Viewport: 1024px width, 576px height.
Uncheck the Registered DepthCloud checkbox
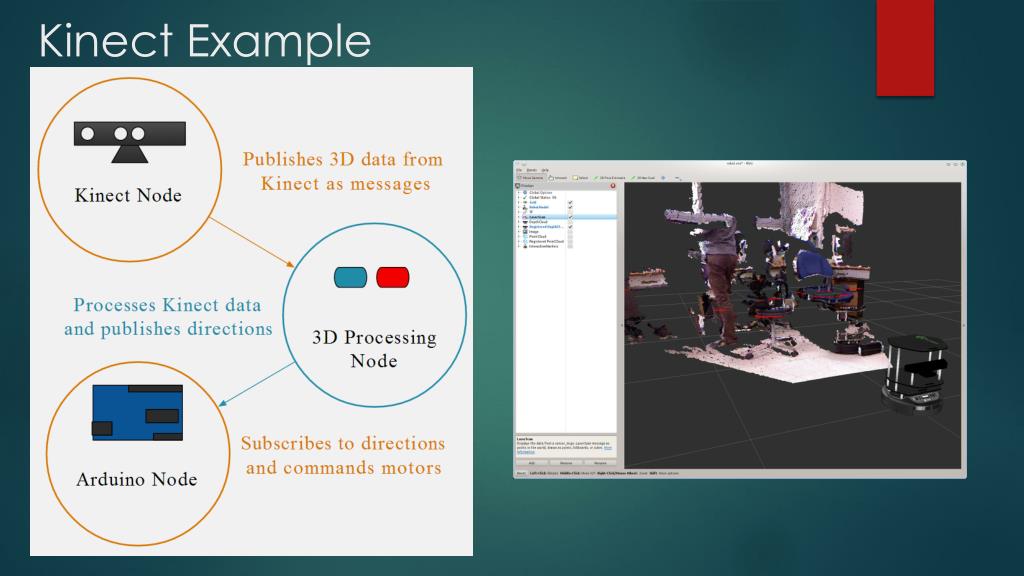[x=570, y=227]
